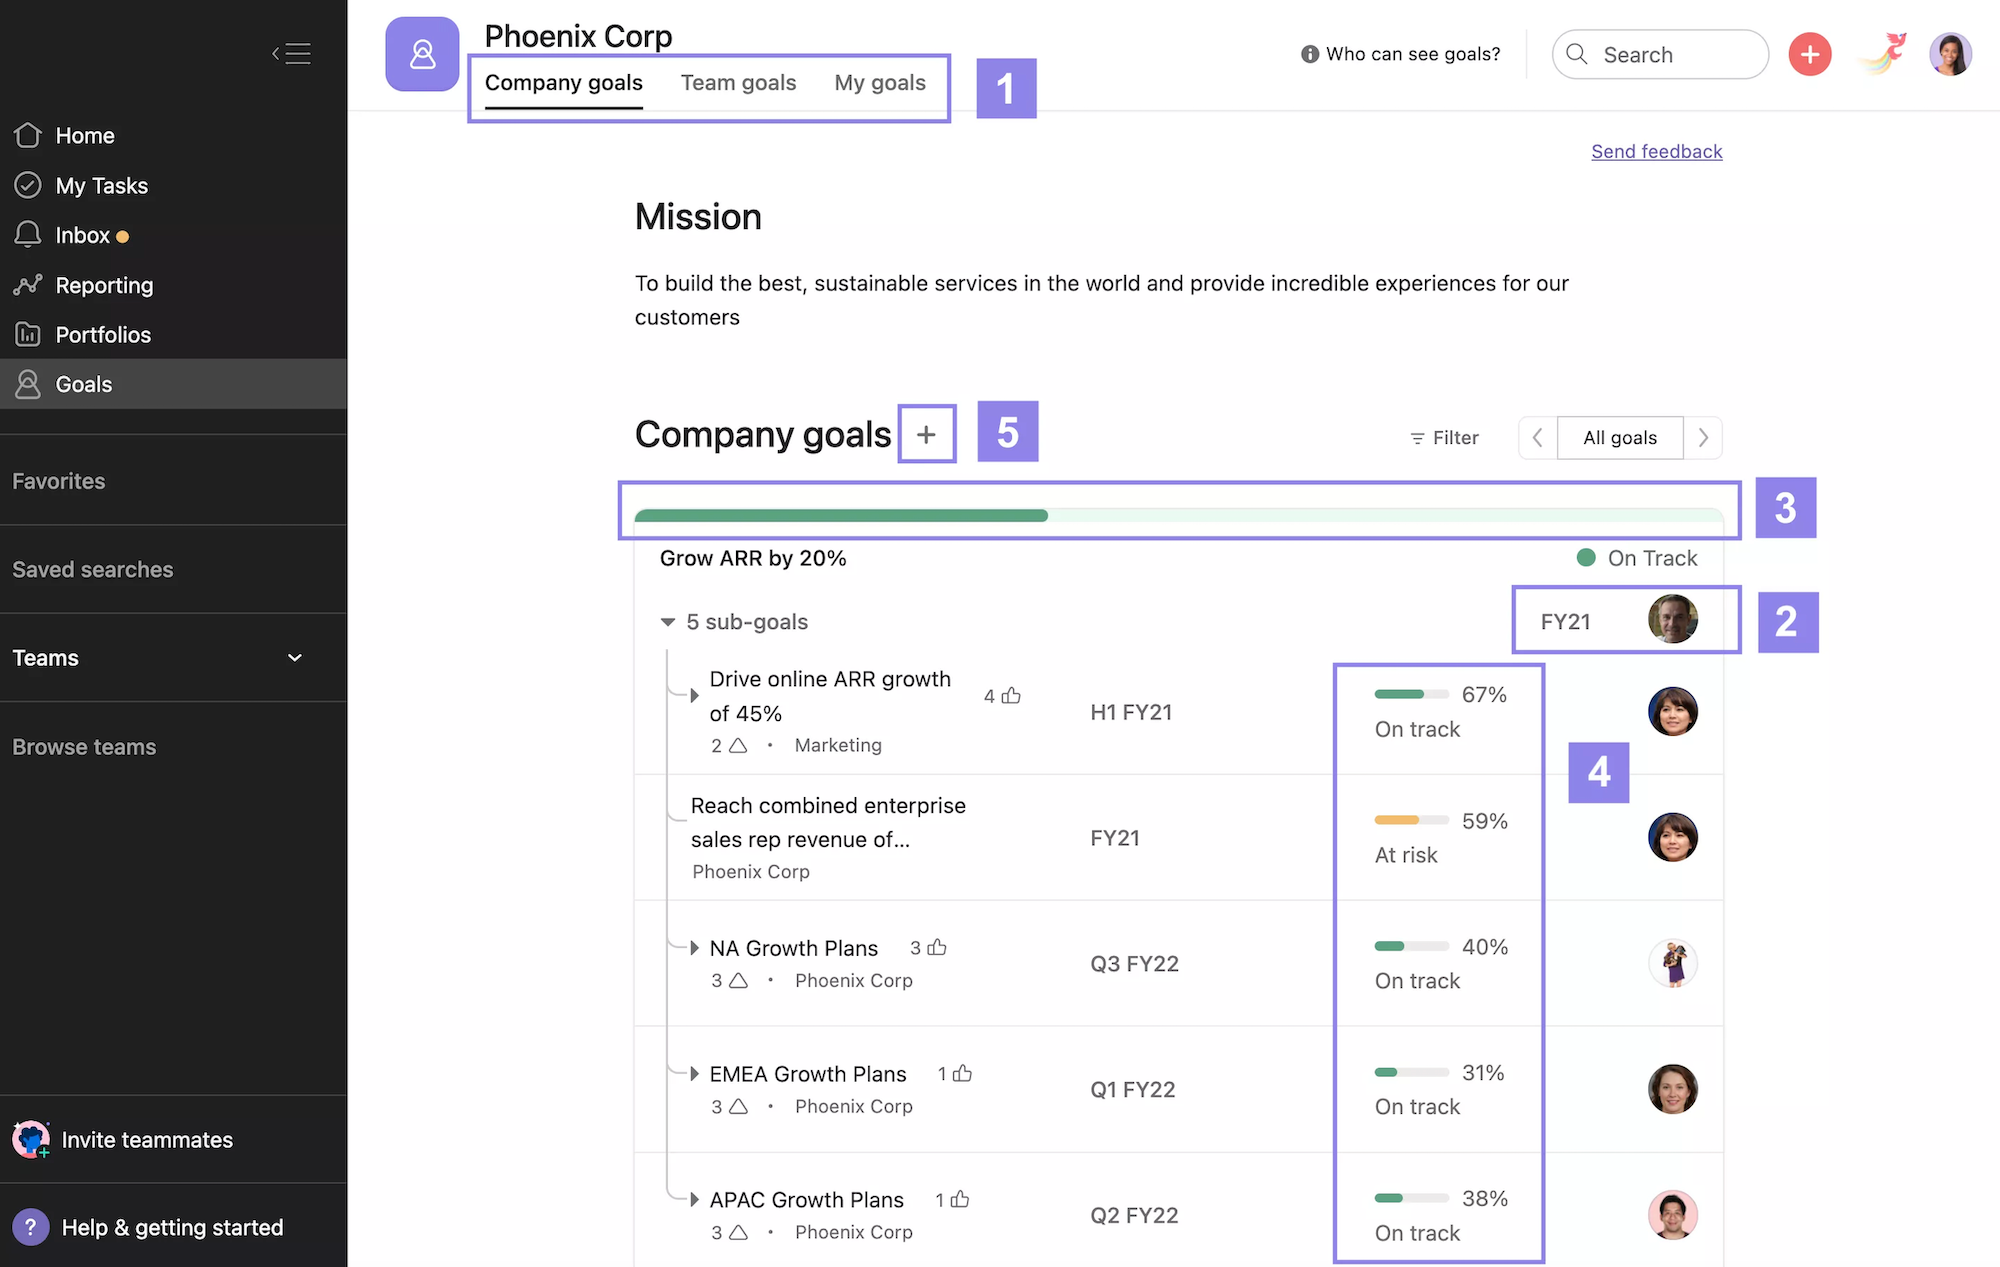Click the left chevron navigation arrow
The image size is (2000, 1267).
pyautogui.click(x=1536, y=436)
